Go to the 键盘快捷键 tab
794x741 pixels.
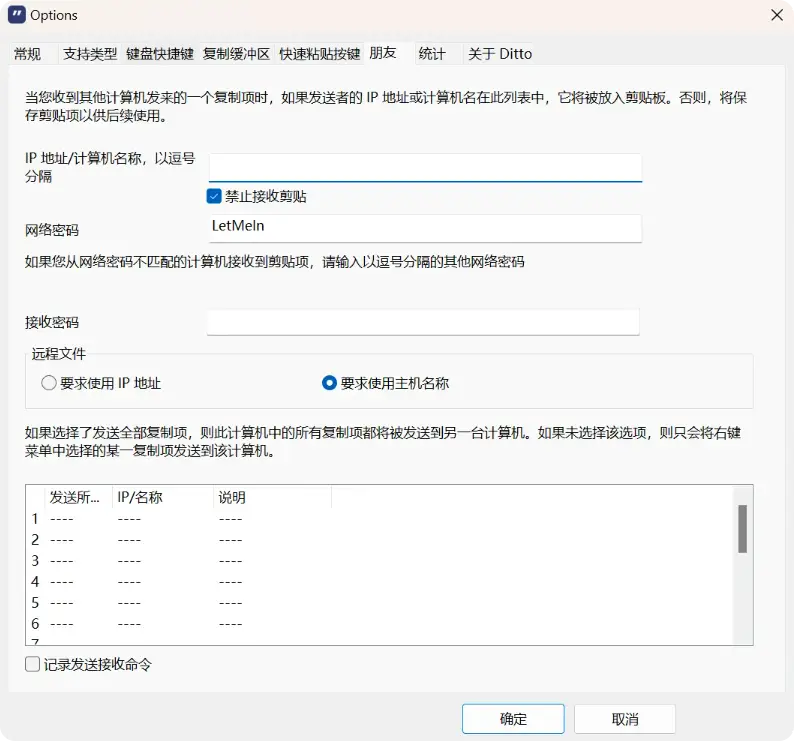tap(160, 54)
